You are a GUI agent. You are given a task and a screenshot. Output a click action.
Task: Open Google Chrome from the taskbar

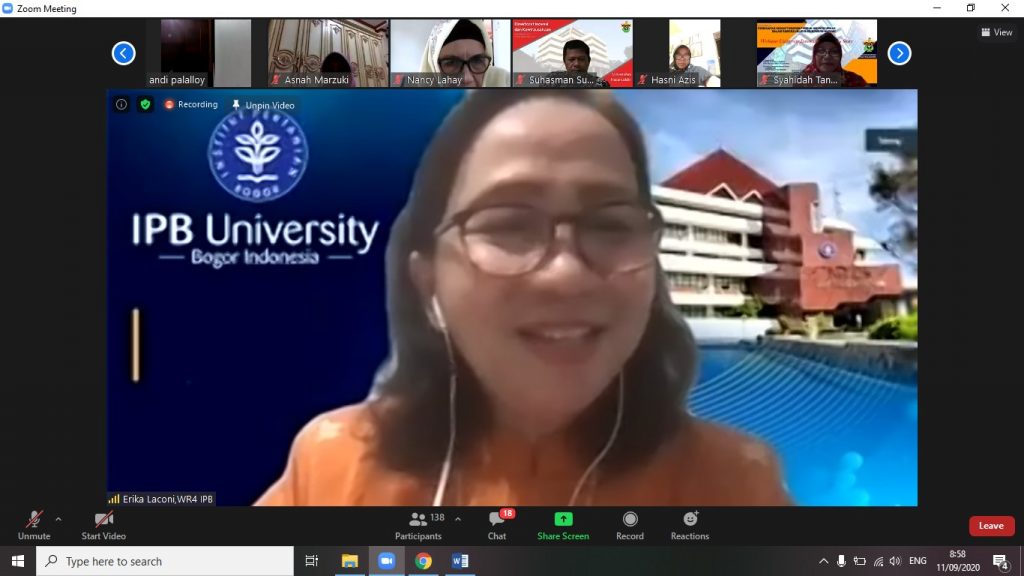tap(423, 561)
